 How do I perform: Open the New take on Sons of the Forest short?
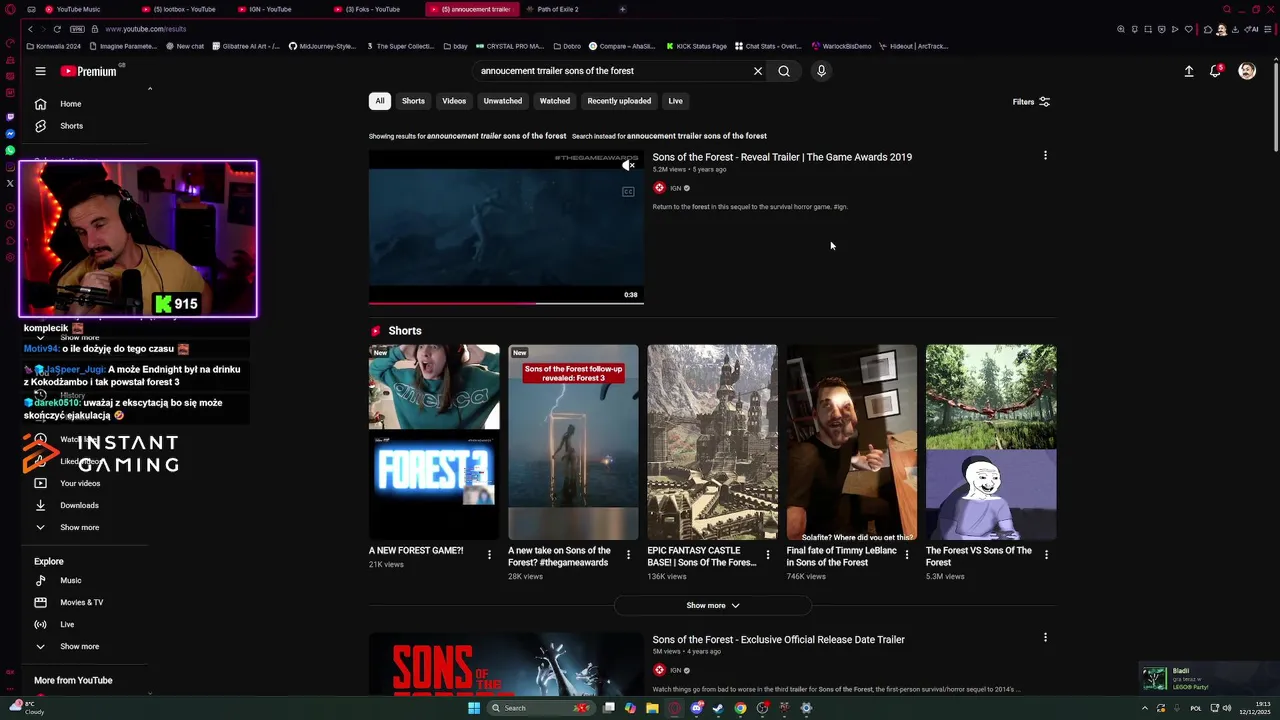573,442
